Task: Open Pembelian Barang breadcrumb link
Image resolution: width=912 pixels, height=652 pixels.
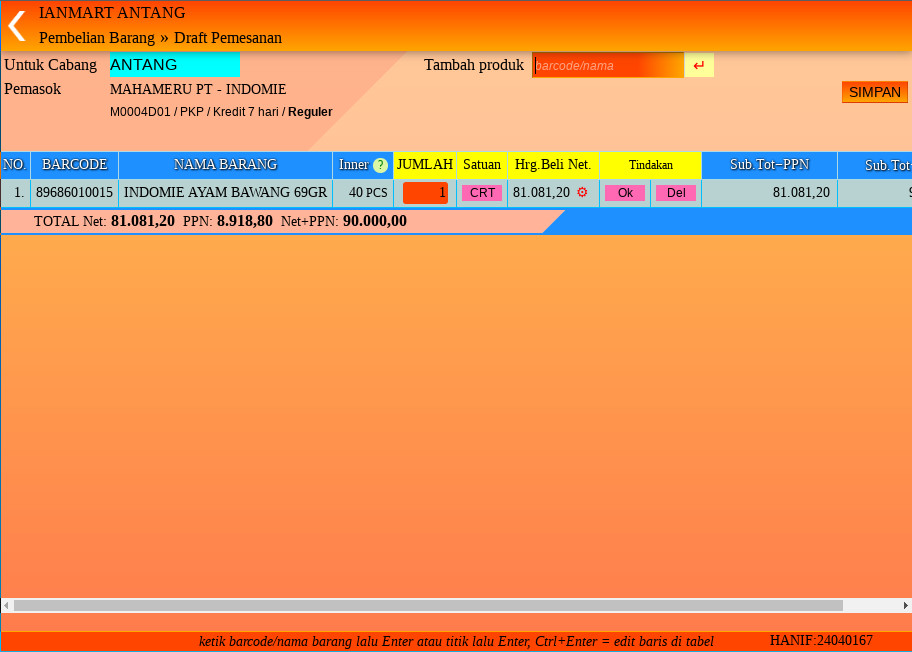Action: (97, 38)
